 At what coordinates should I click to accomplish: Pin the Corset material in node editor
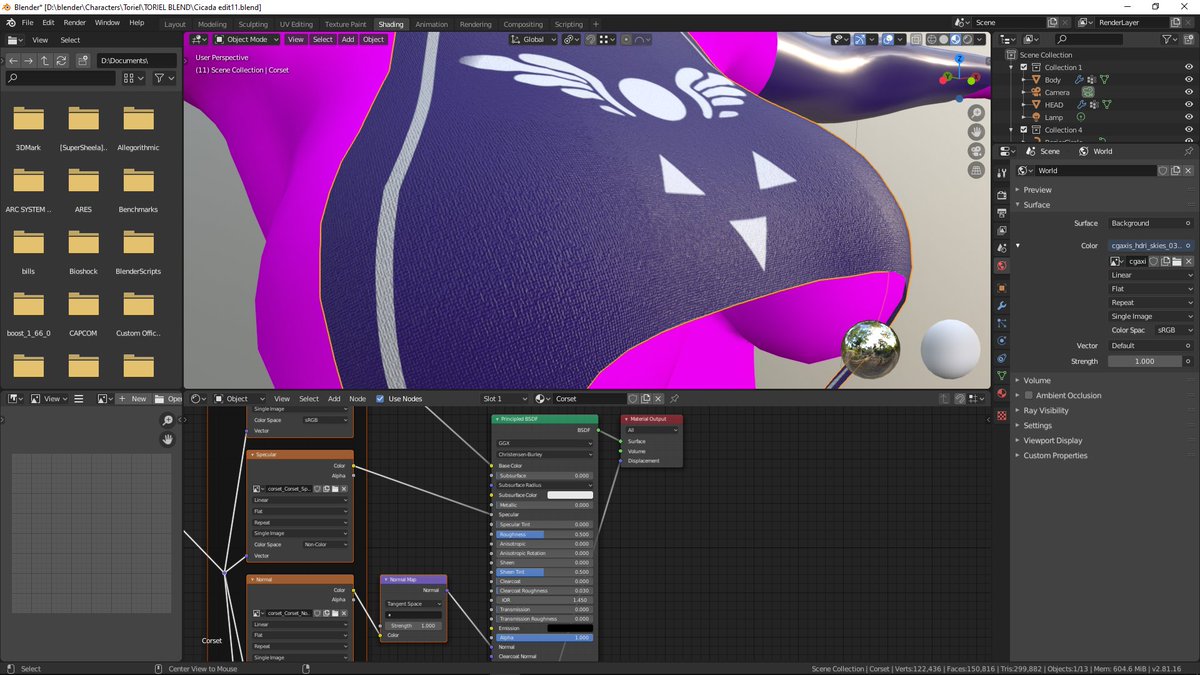(x=674, y=399)
